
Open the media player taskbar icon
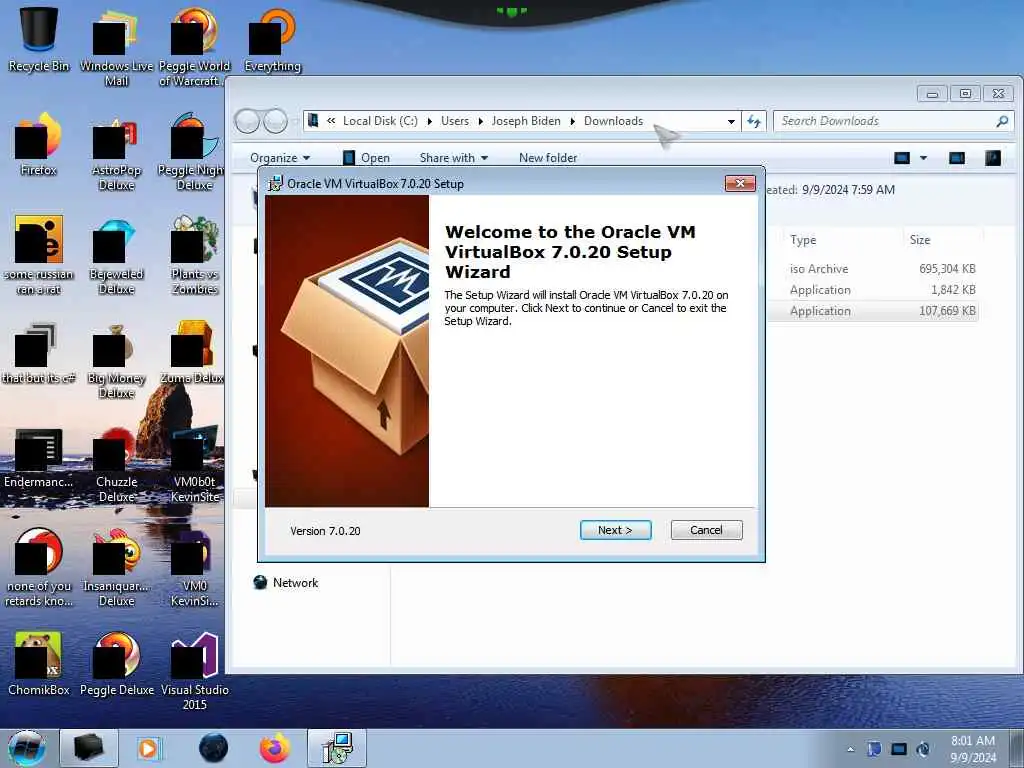coord(148,748)
